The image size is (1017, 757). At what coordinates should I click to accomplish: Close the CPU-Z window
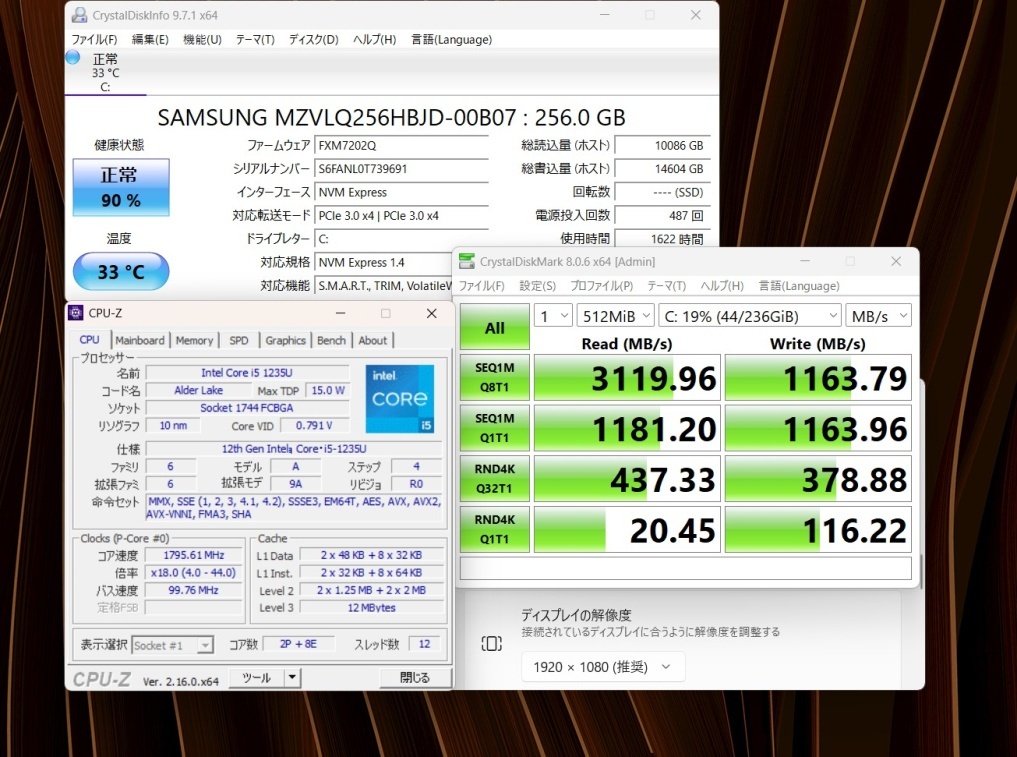(431, 313)
